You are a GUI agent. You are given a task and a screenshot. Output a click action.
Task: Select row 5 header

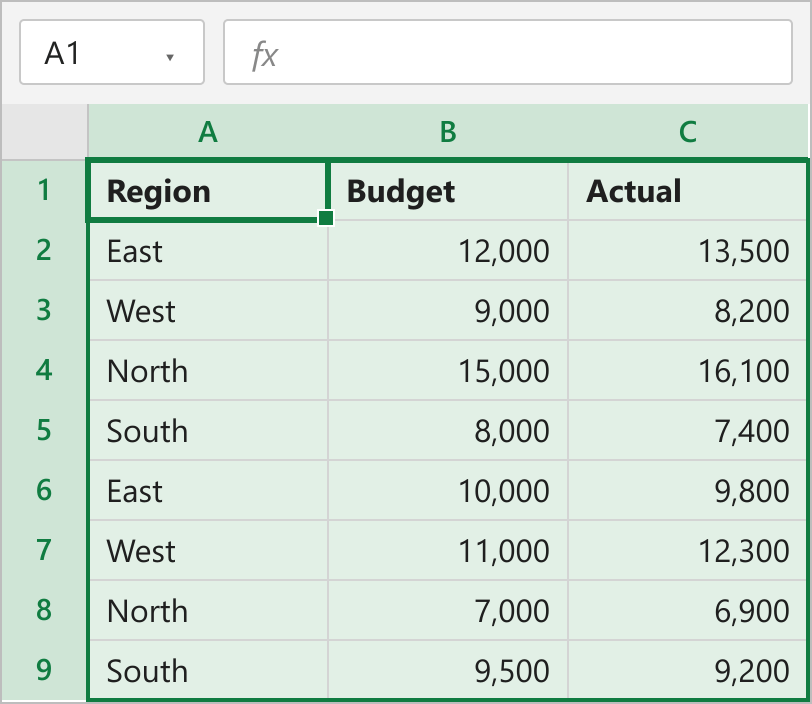coord(45,430)
